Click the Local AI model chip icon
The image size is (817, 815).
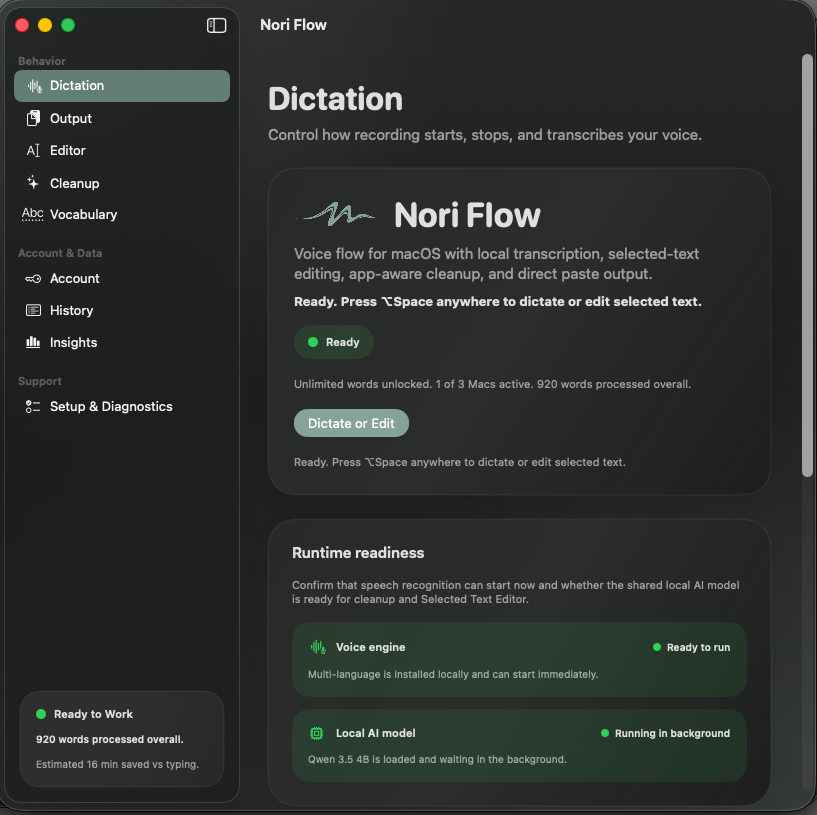tap(316, 733)
